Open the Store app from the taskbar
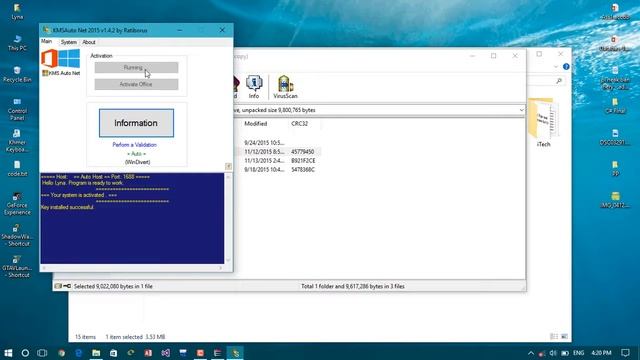This screenshot has width=640, height=360. [113, 353]
